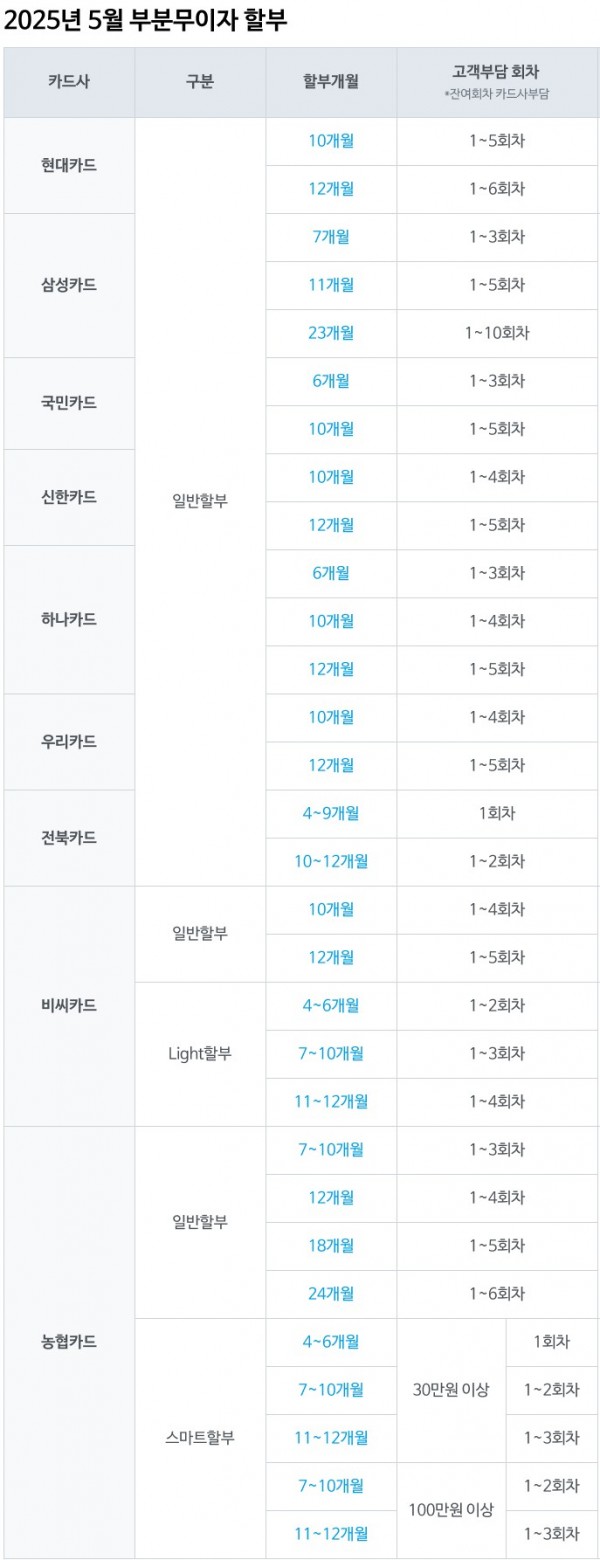Select the 1~10회차 cell
The width and height of the screenshot is (600, 1560).
click(497, 333)
